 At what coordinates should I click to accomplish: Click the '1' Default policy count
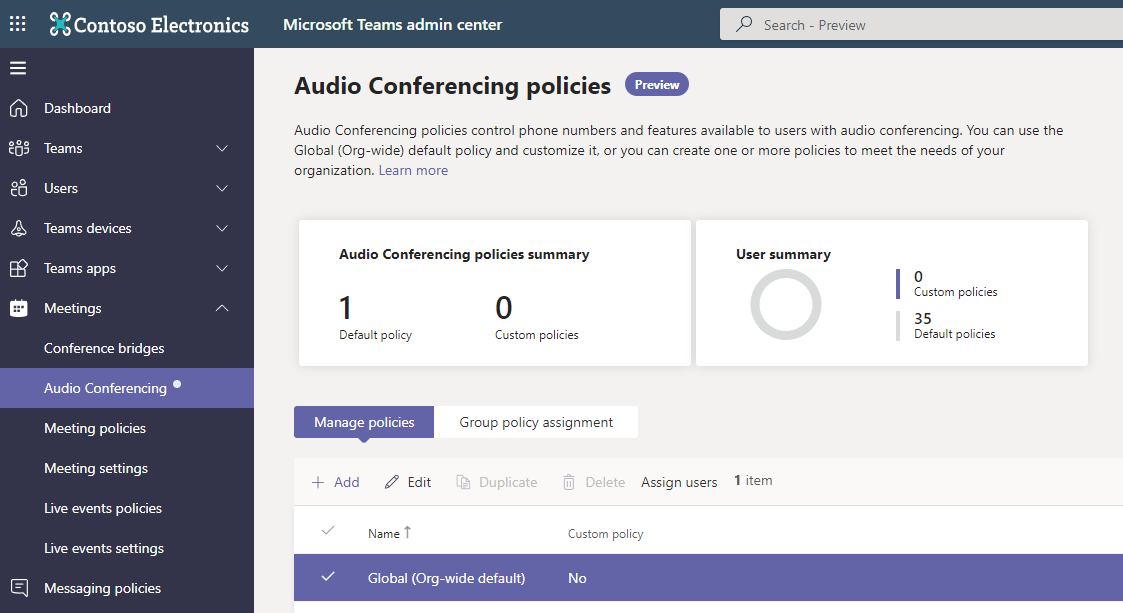[x=345, y=308]
